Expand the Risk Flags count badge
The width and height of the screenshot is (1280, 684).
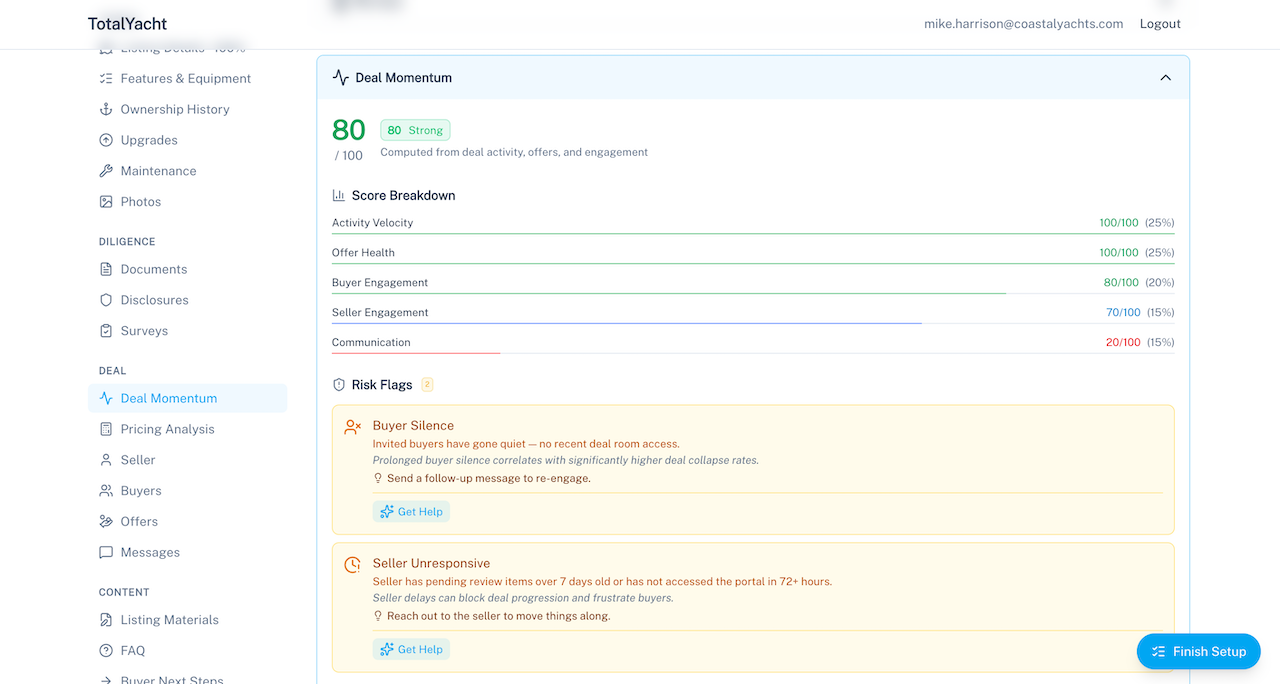(x=428, y=384)
